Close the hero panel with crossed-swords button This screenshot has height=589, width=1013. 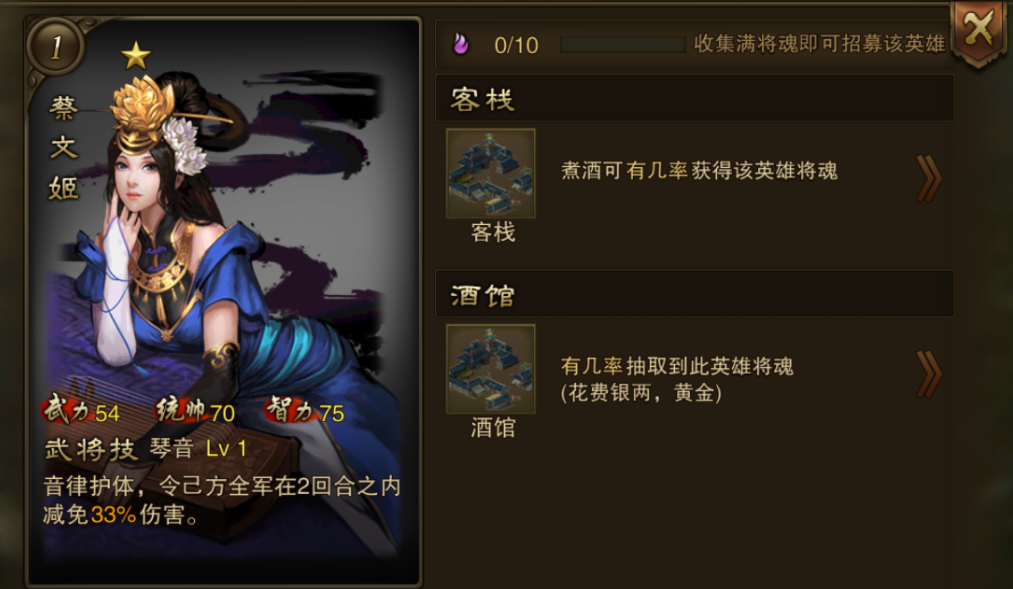point(978,31)
